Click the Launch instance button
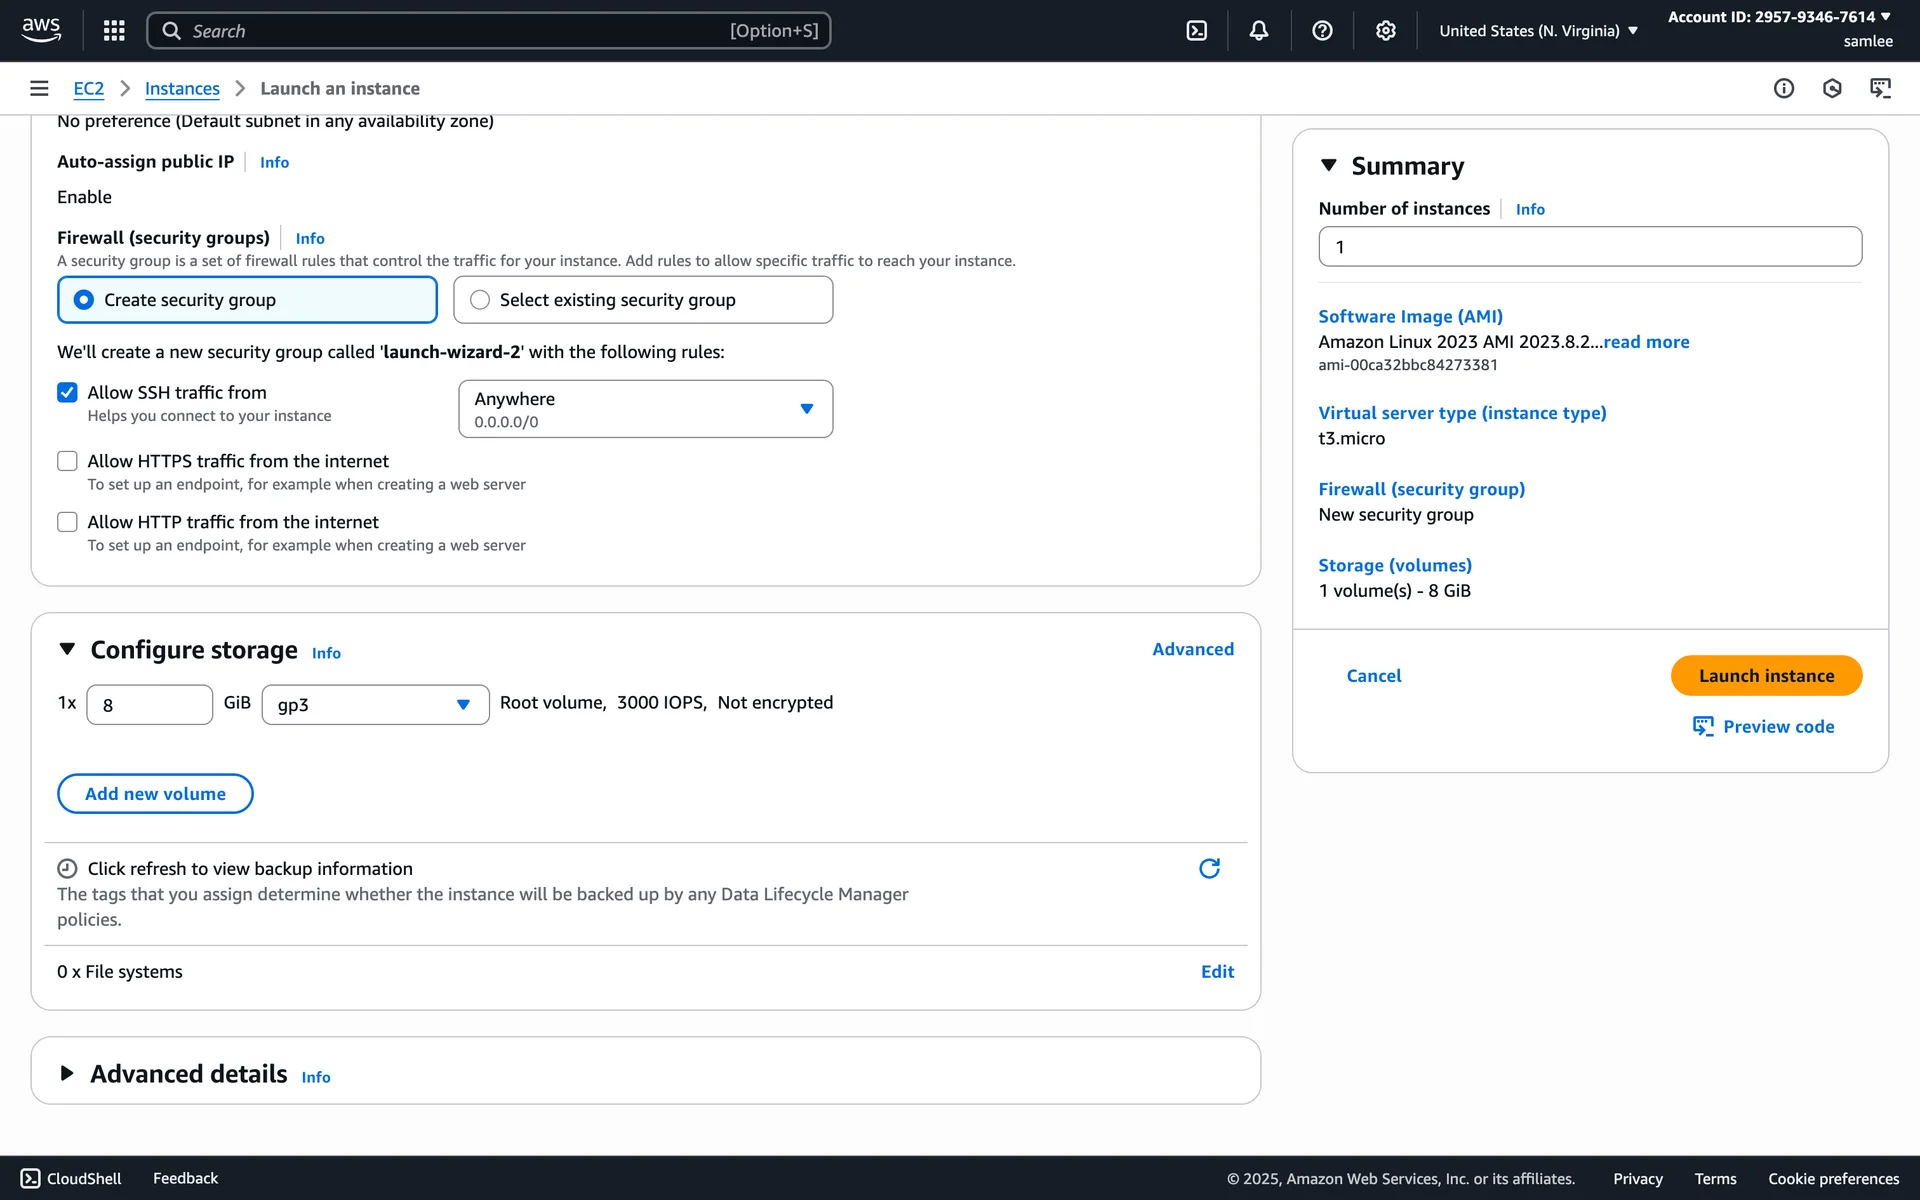 [1765, 676]
